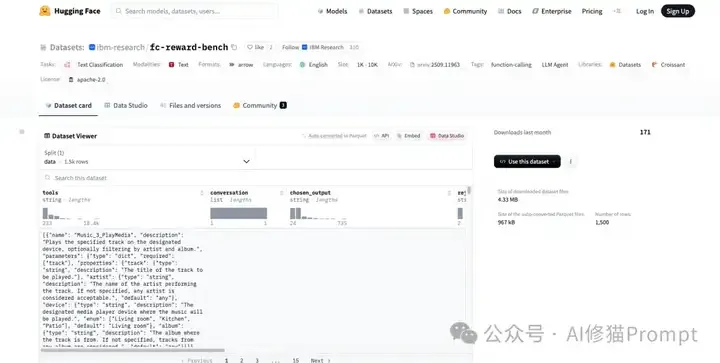Viewport: 720px width, 363px height.
Task: Click the Hugging Face emoji logo
Action: [x=45, y=11]
